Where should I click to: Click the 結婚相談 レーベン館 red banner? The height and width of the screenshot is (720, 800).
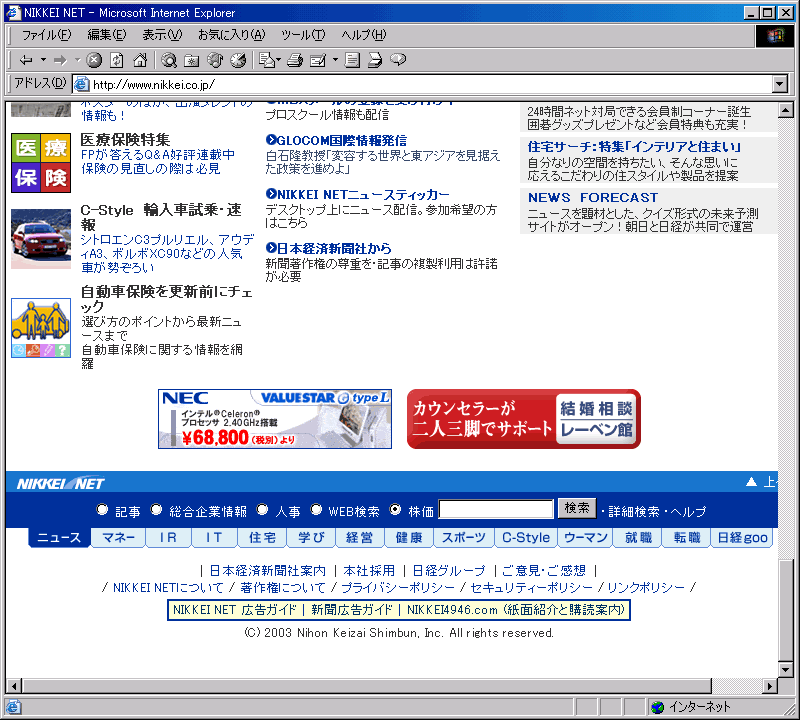pyautogui.click(x=523, y=419)
